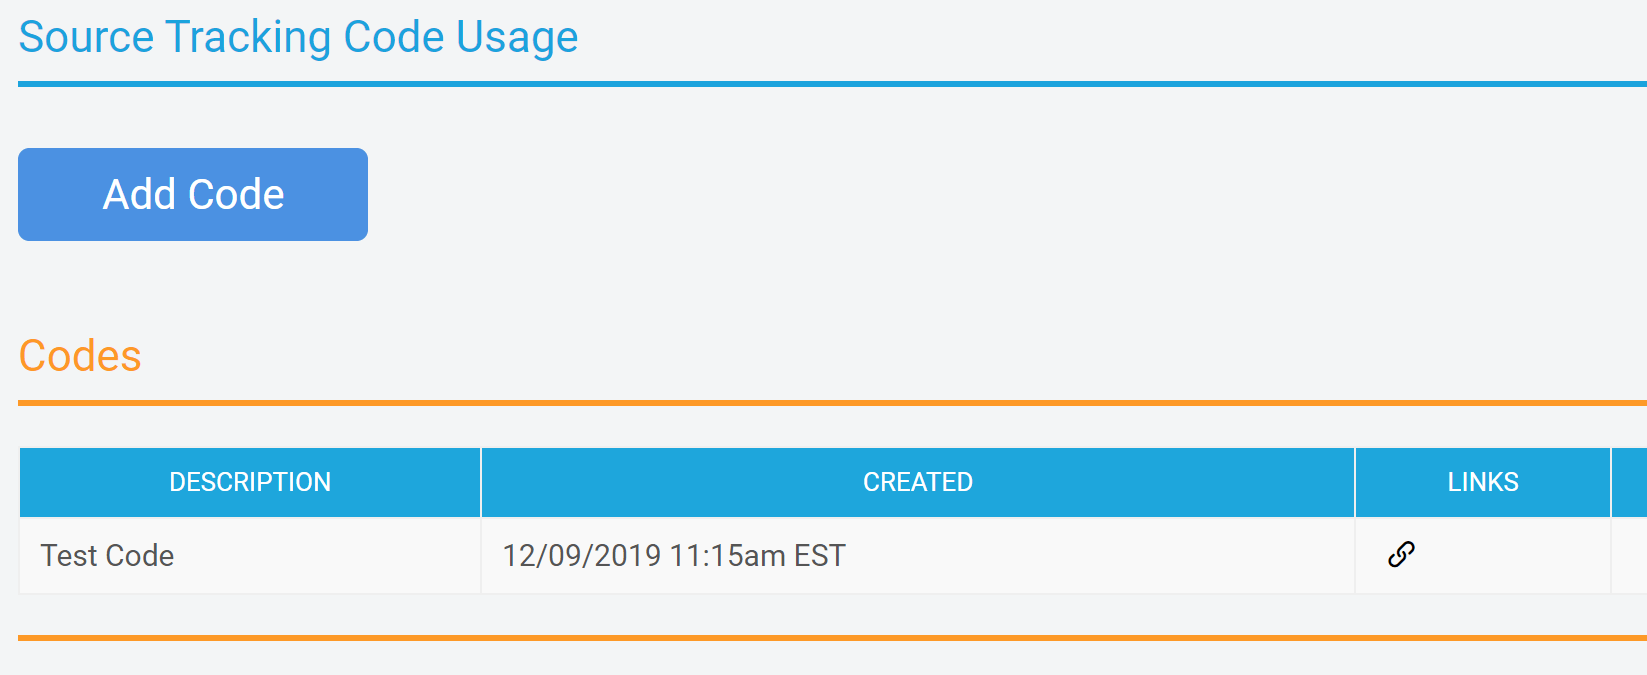The image size is (1647, 675).
Task: Sort by the CREATED column header
Action: (x=917, y=482)
